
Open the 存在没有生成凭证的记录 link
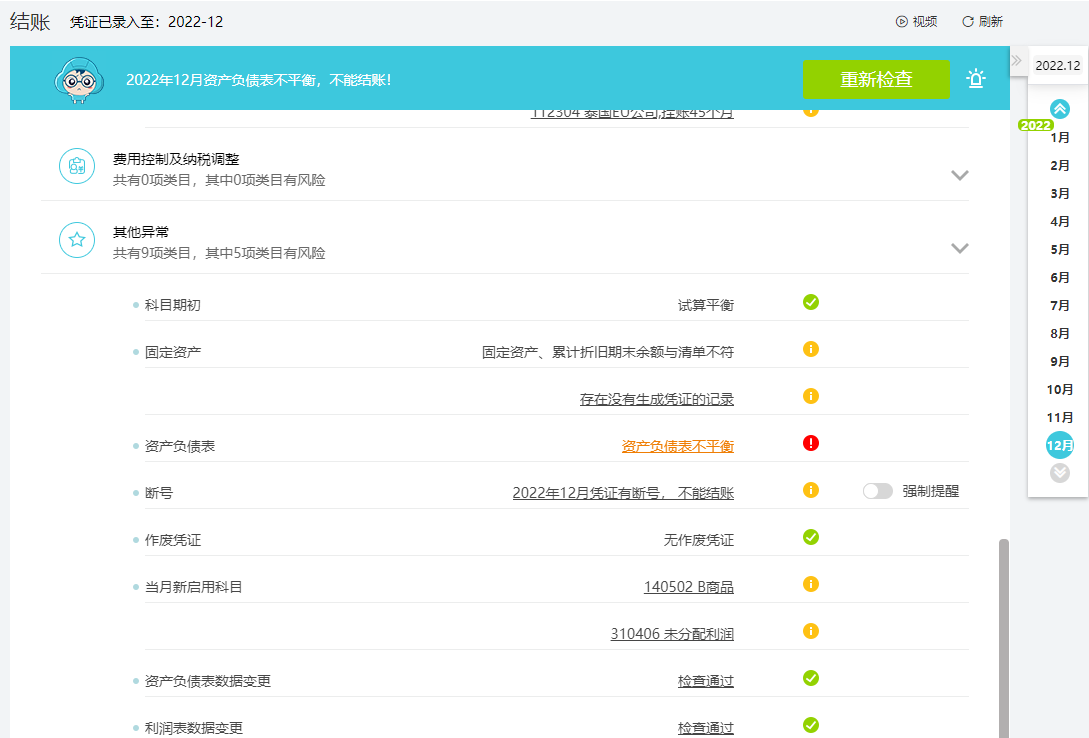point(656,399)
